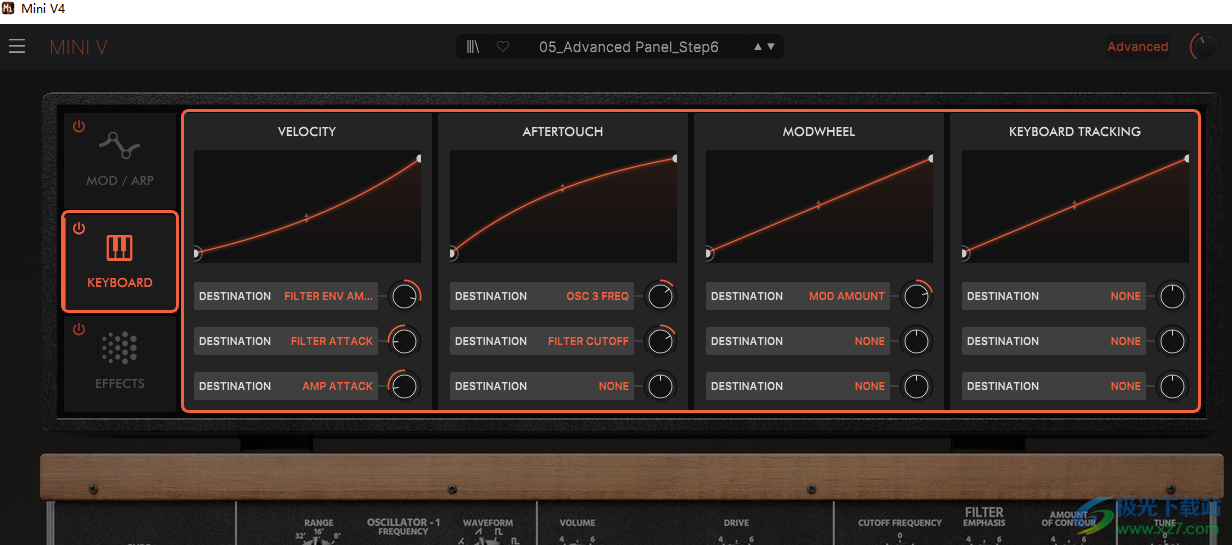Click the master knob beside Advanced

(x=1204, y=47)
